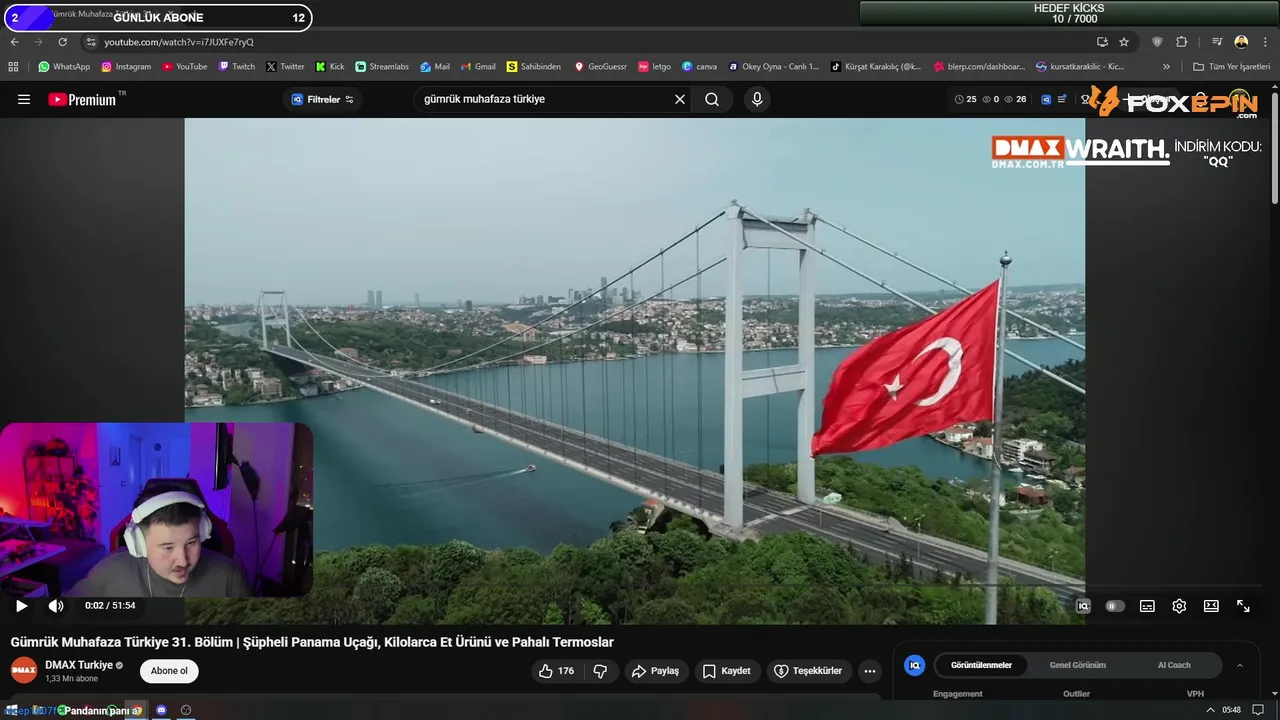Click the taskbar clock showing 05:48
Screen dimensions: 1280x720
coord(1231,710)
